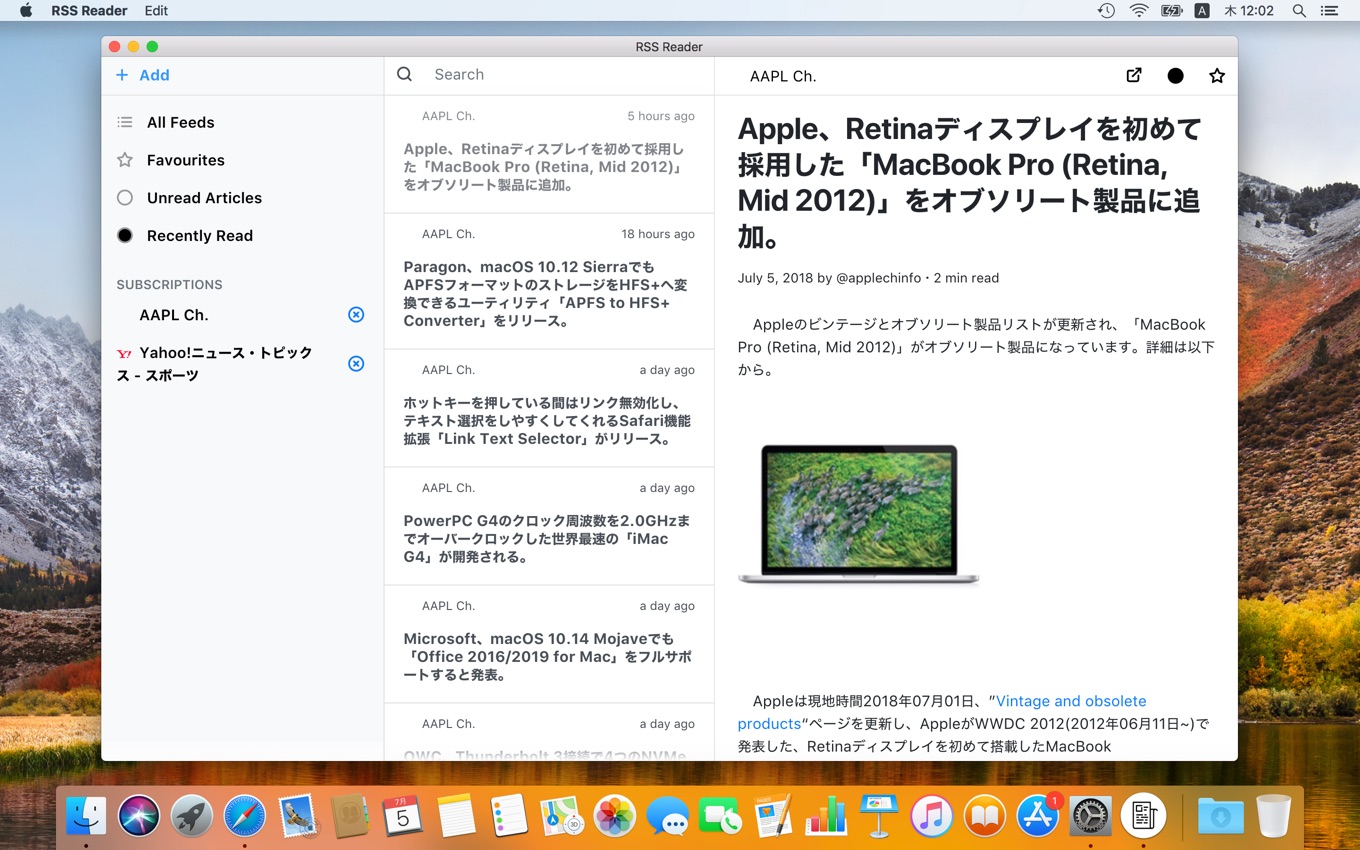
Task: Open article in external browser icon
Action: 1134,75
